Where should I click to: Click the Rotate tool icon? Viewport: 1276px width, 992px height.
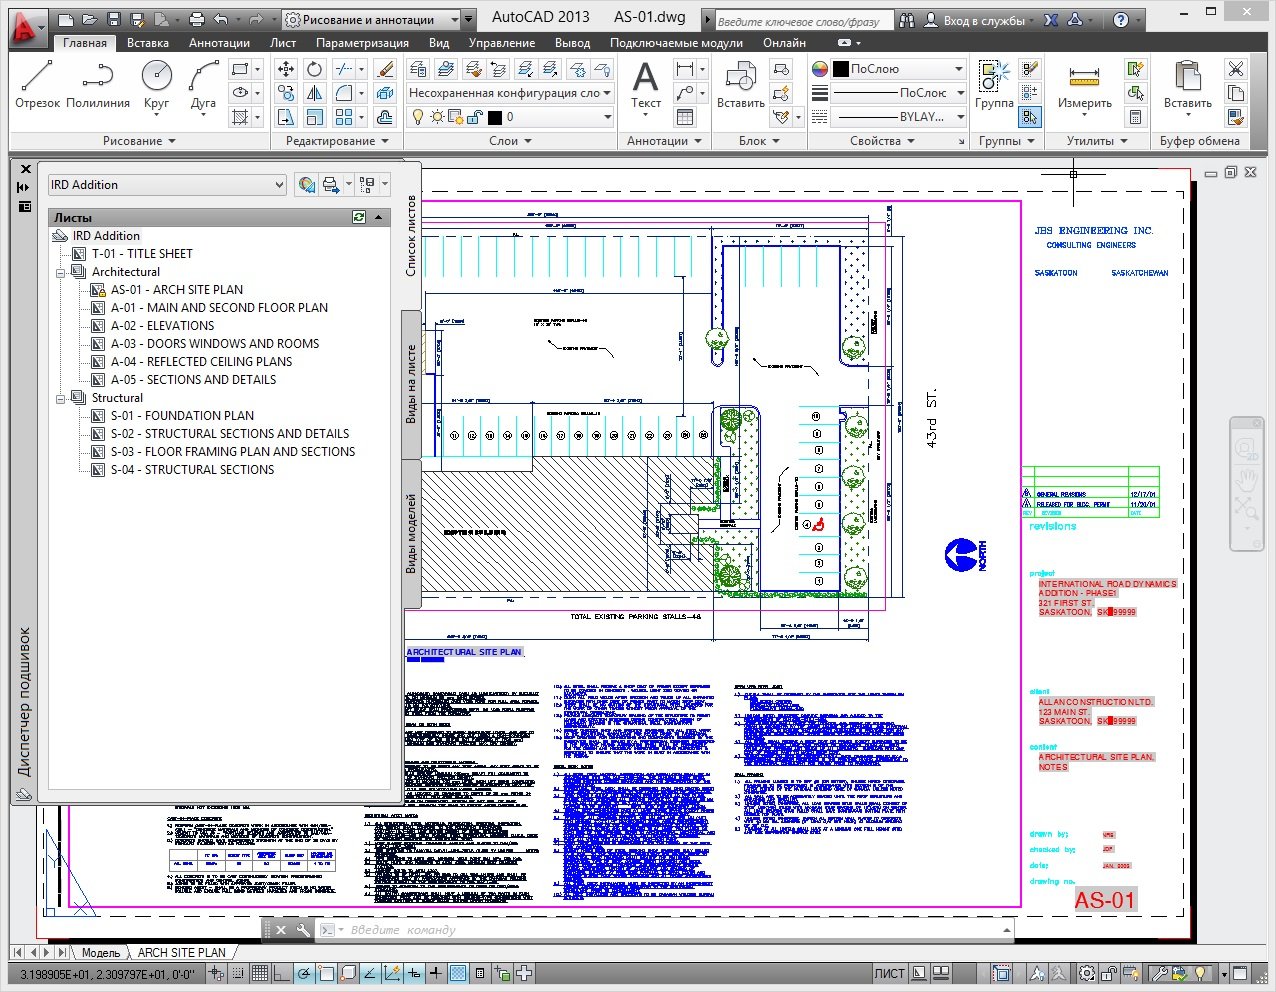click(x=315, y=69)
